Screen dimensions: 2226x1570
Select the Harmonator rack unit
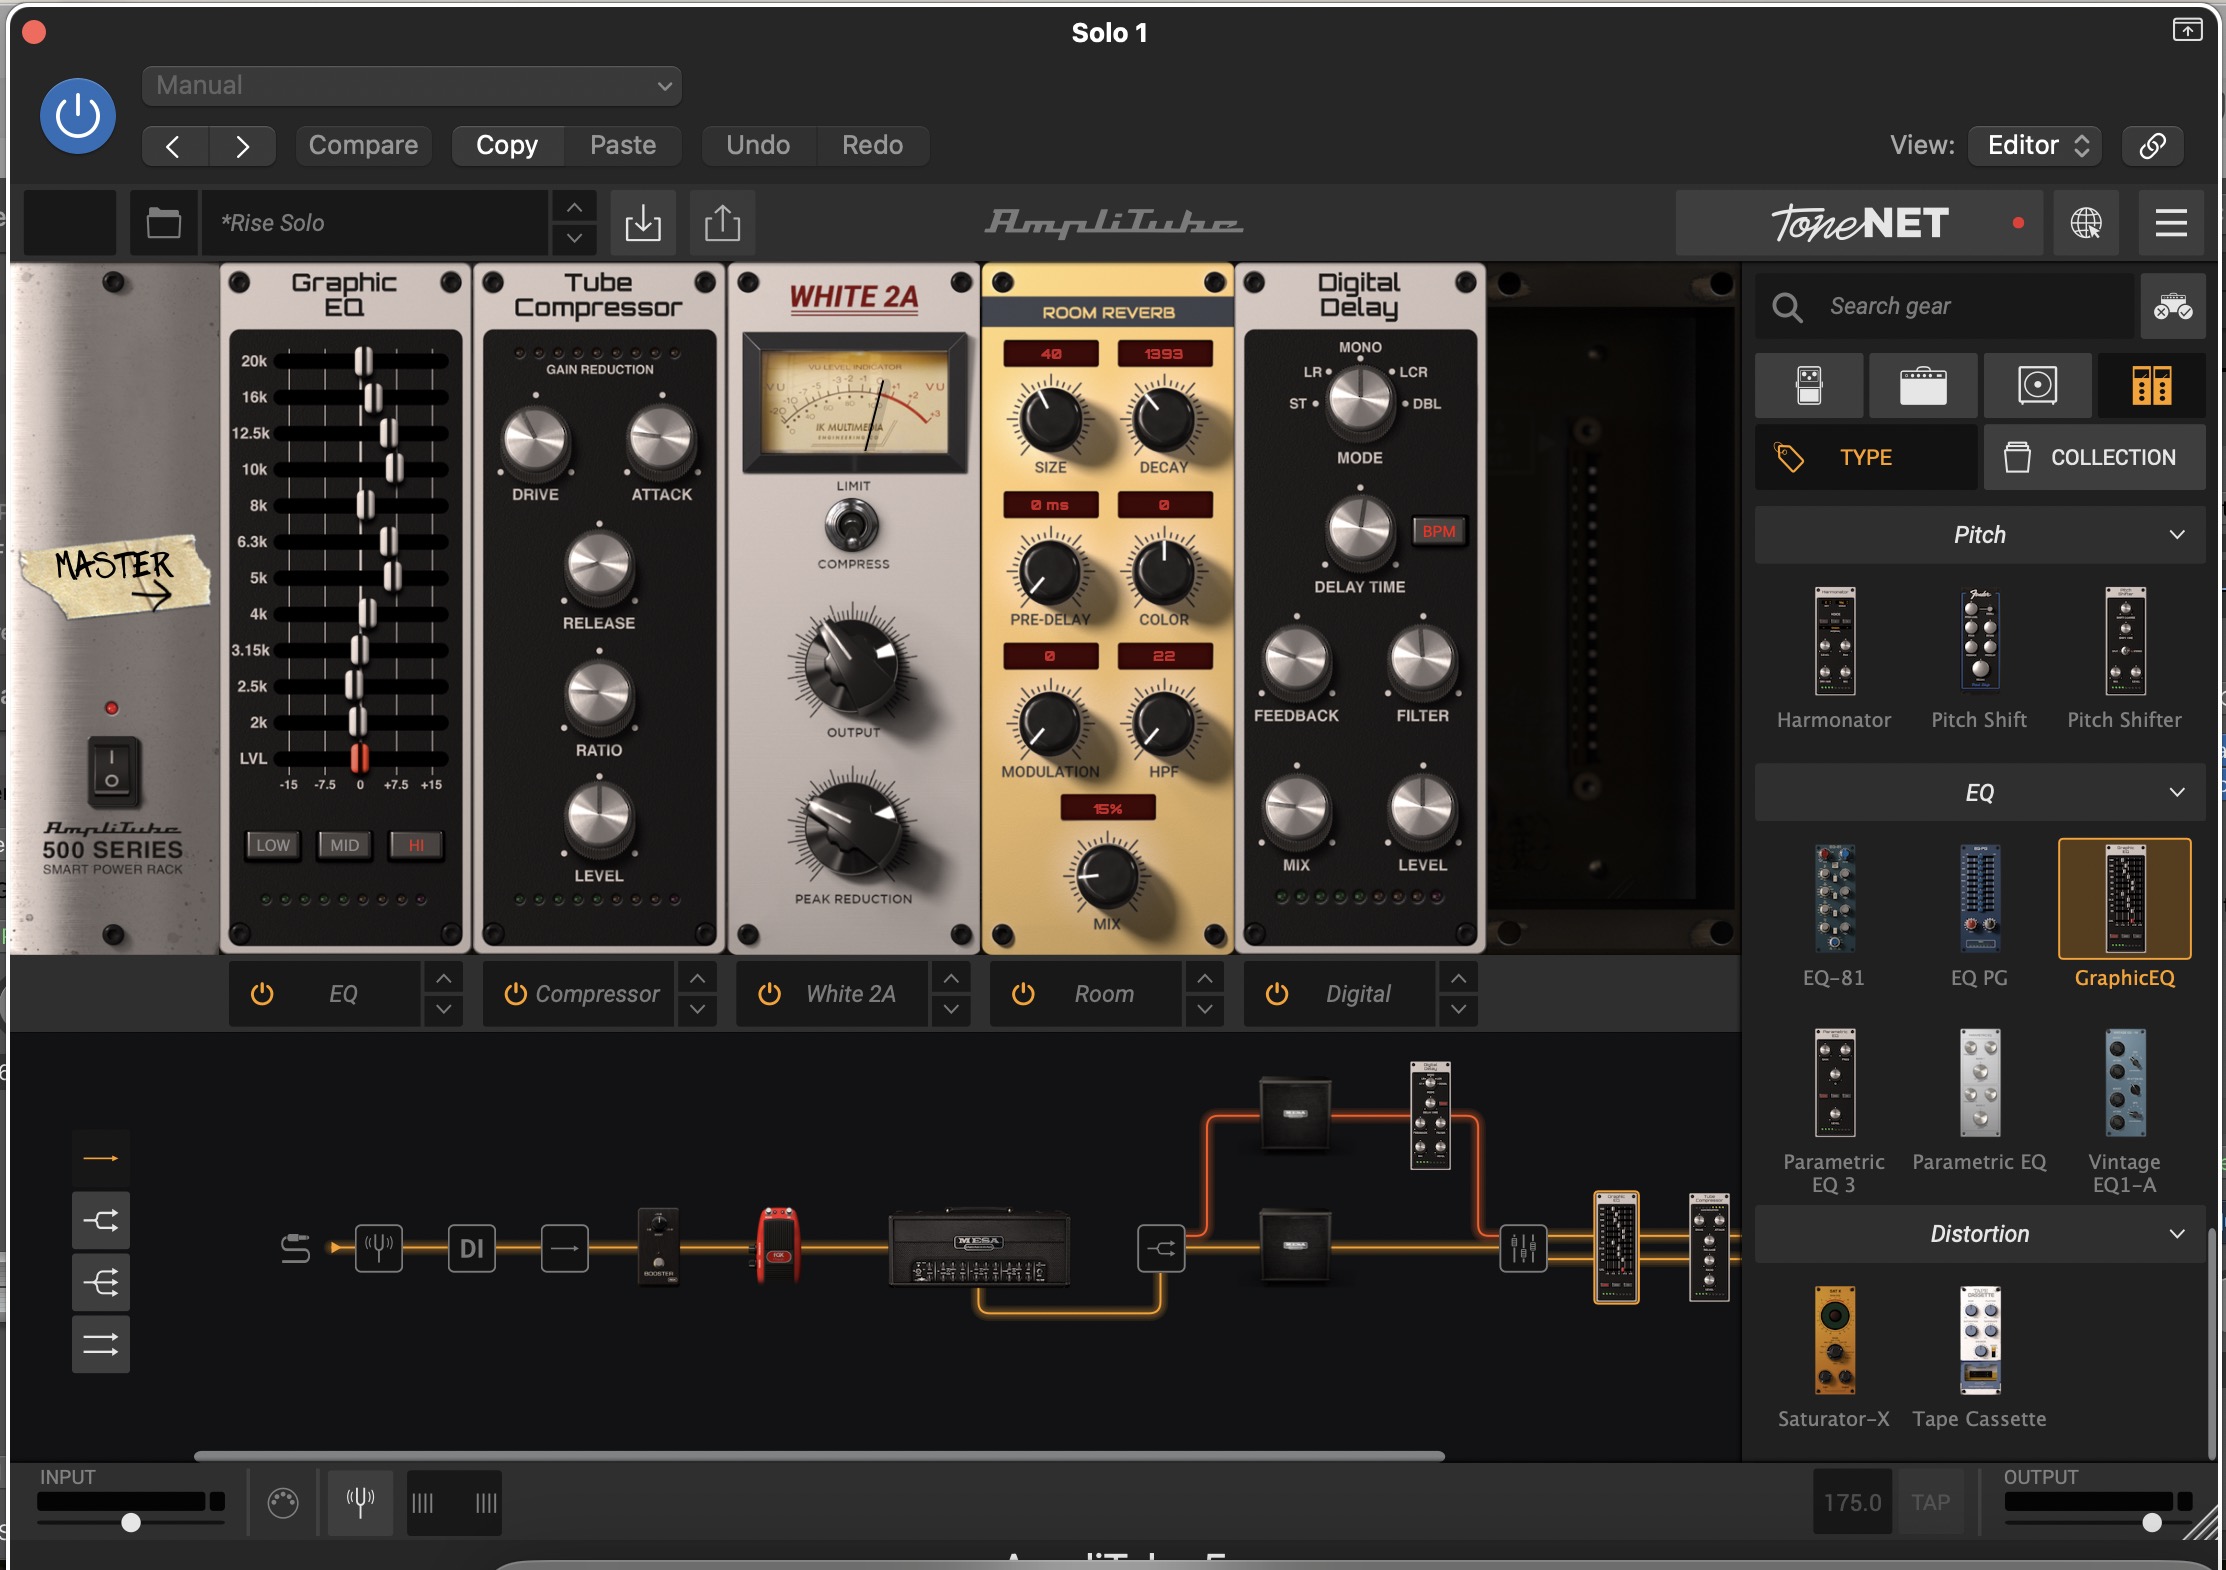(1834, 642)
